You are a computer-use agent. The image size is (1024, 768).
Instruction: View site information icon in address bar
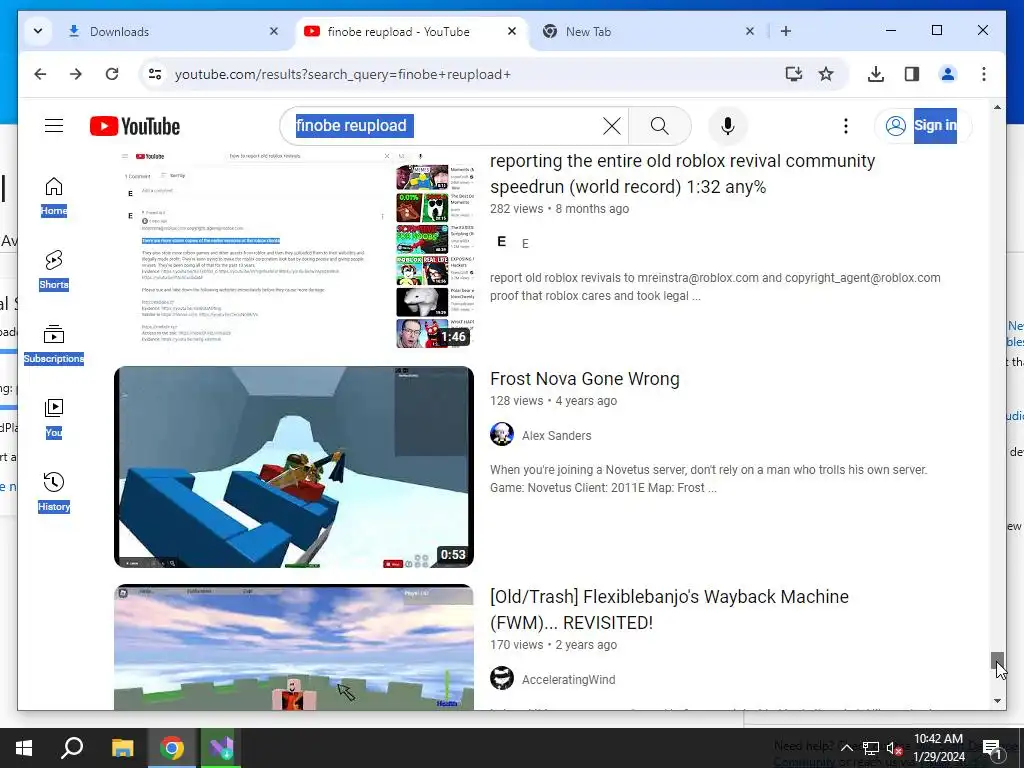tap(155, 74)
